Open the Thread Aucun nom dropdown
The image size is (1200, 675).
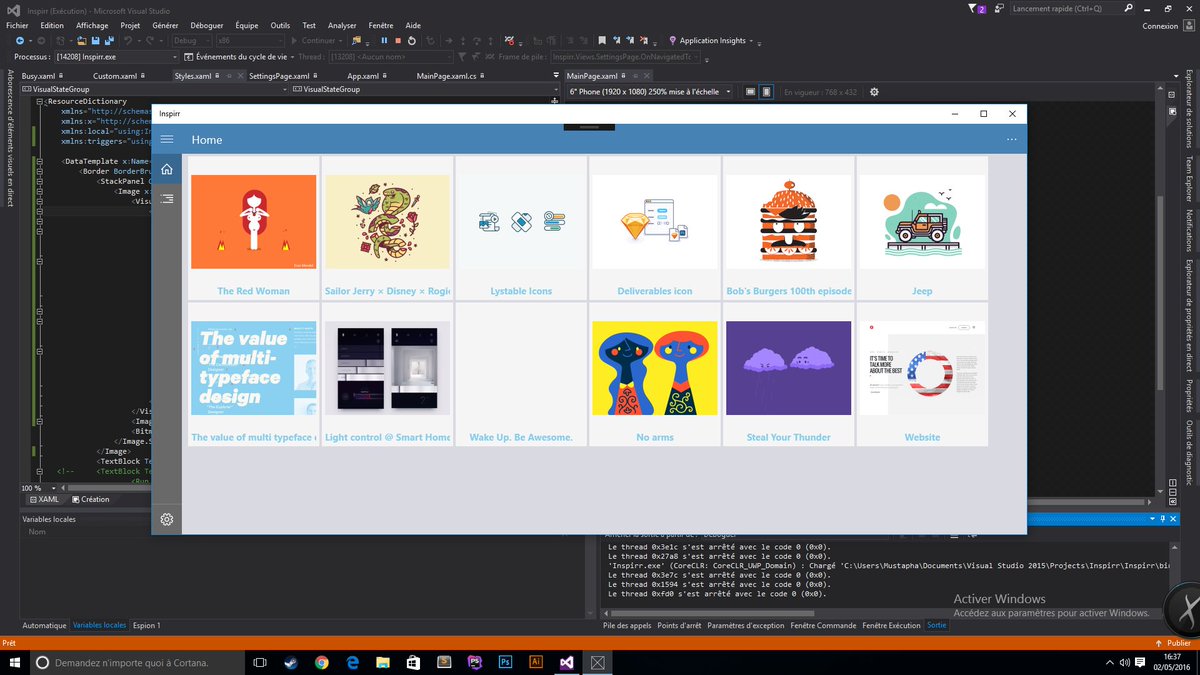point(389,57)
